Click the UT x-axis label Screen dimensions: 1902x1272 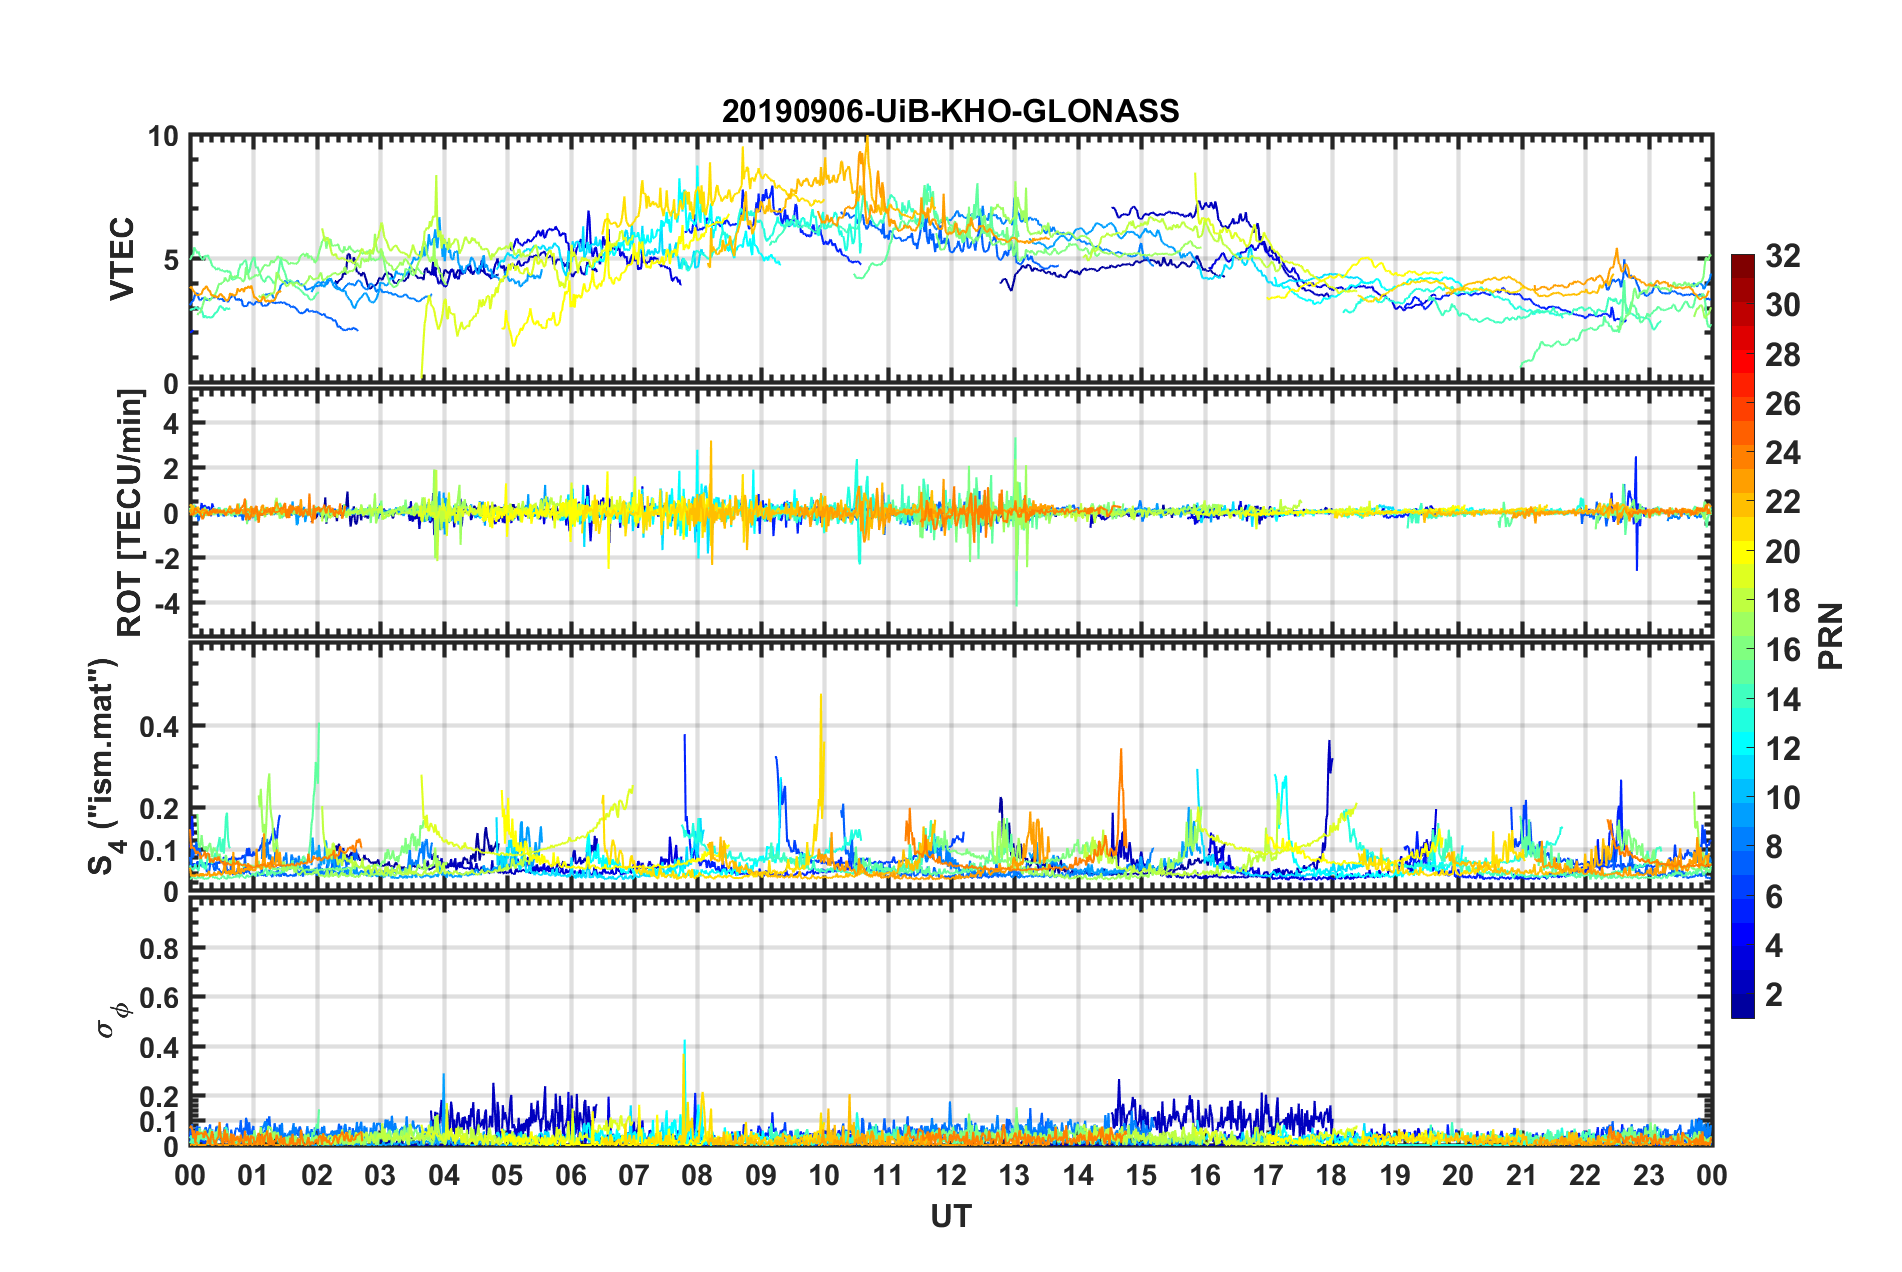950,1215
